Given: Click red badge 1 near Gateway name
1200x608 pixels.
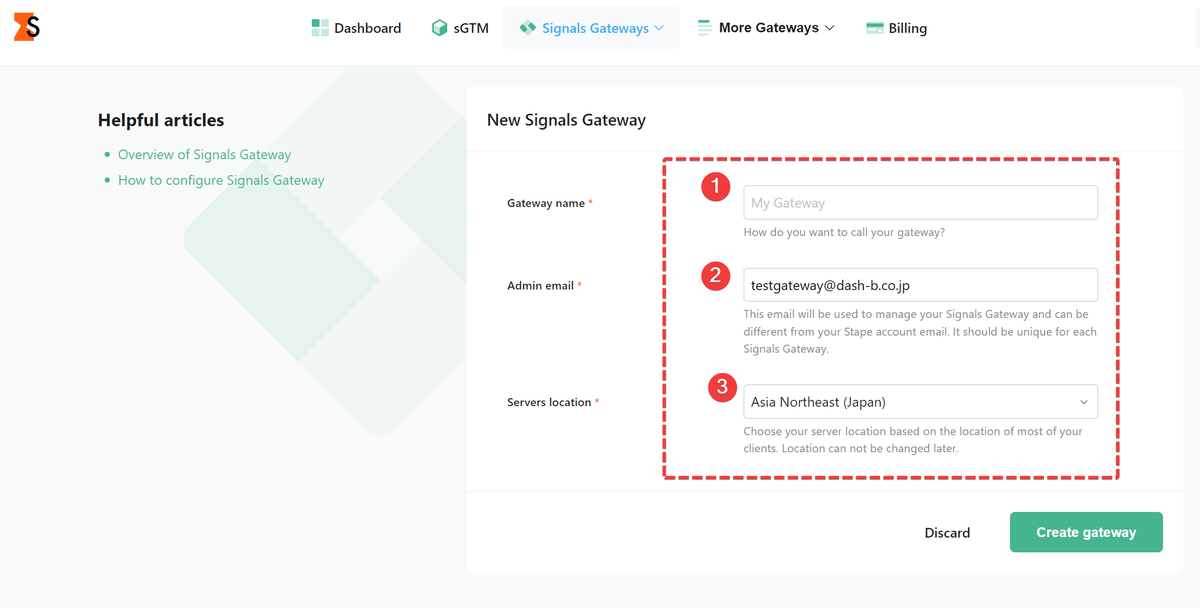Looking at the screenshot, I should 716,186.
